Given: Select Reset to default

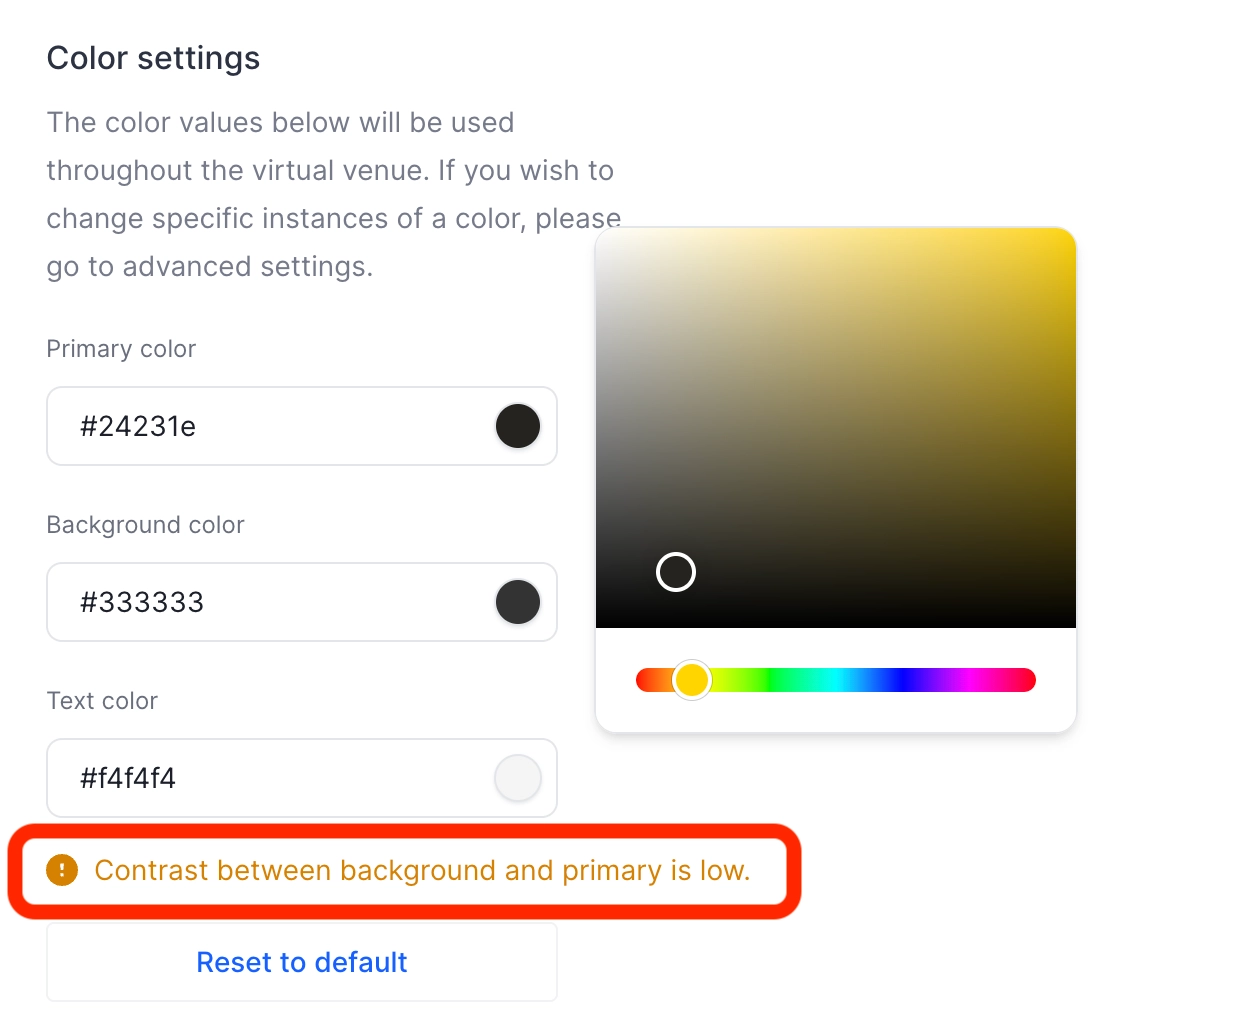Looking at the screenshot, I should point(301,962).
